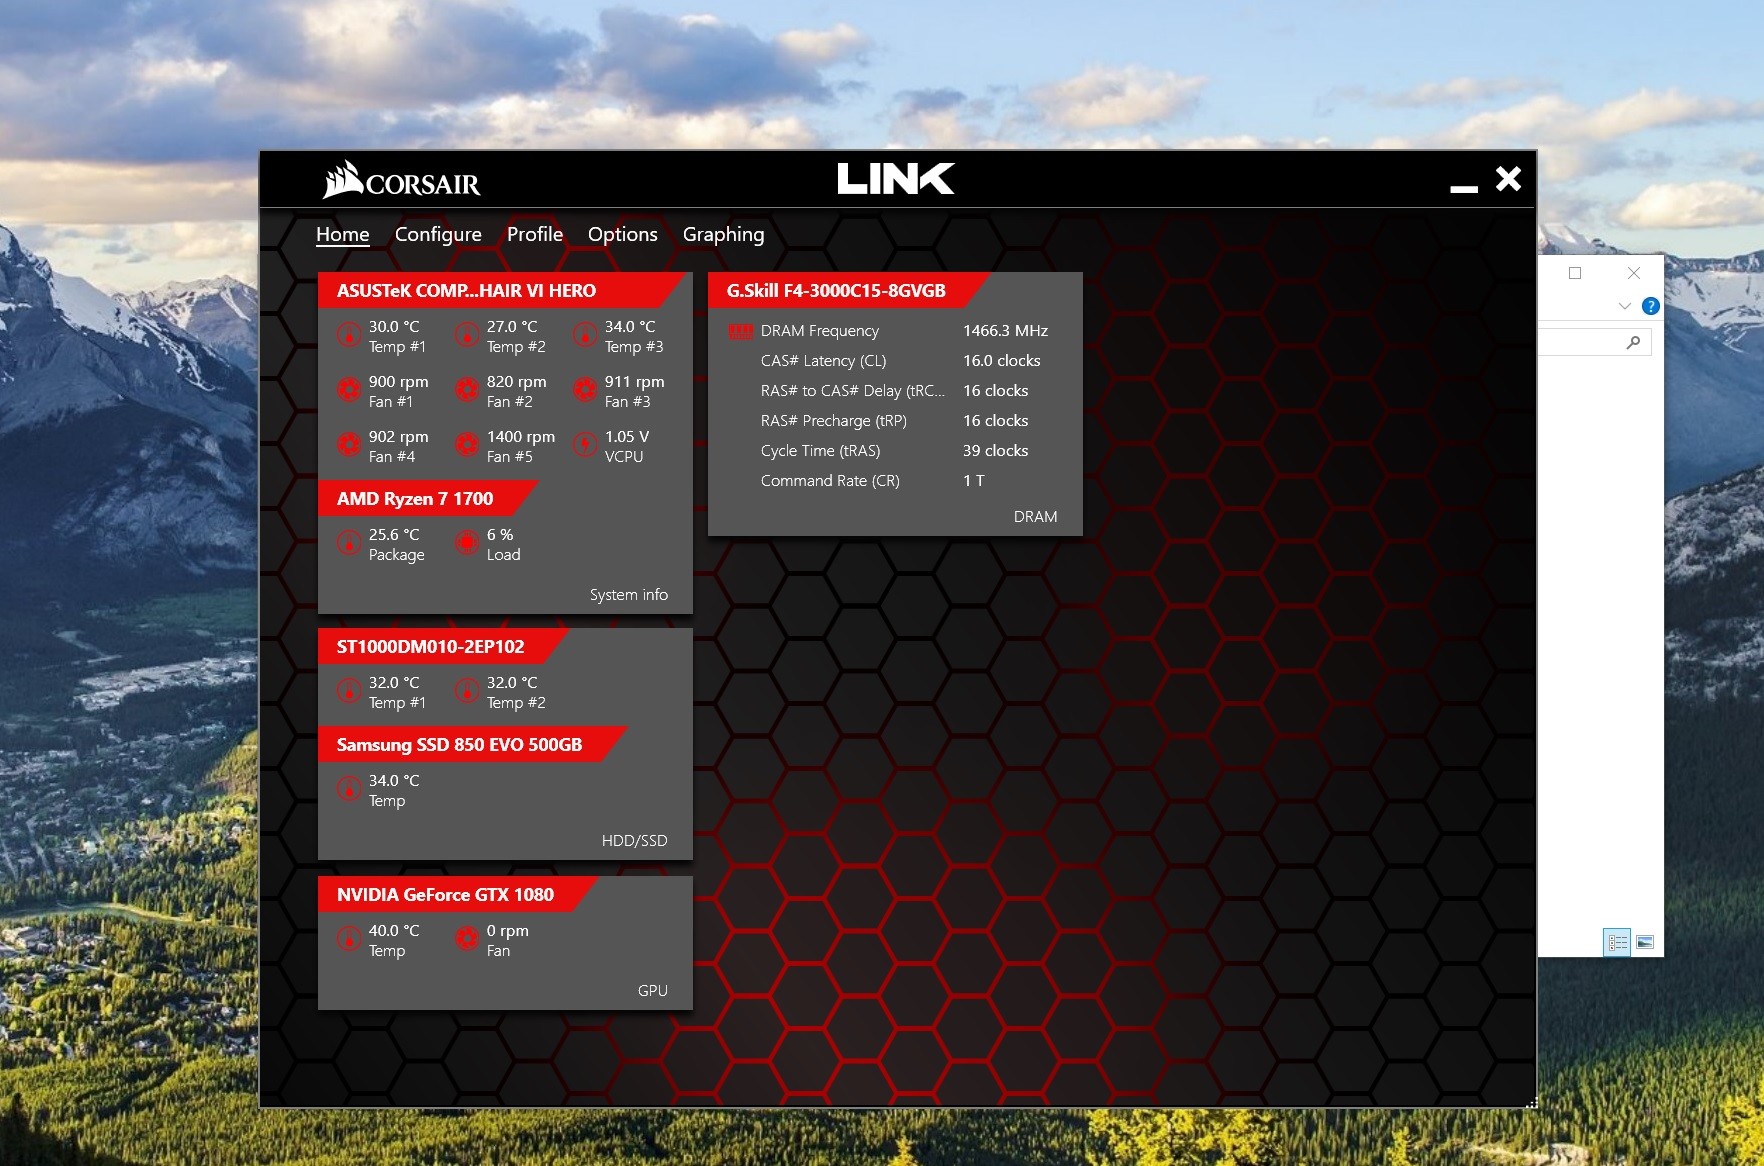1764x1166 pixels.
Task: Click the 1.05 V VCPU reading
Action: click(627, 436)
